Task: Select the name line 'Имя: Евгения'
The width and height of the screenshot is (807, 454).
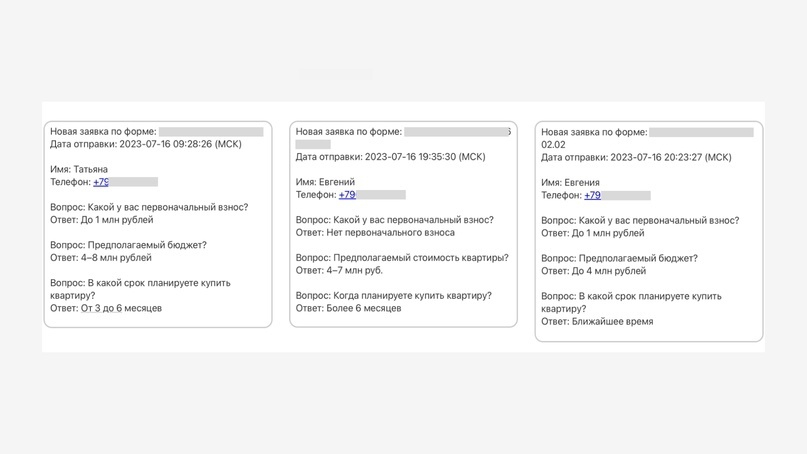Action: pos(570,182)
